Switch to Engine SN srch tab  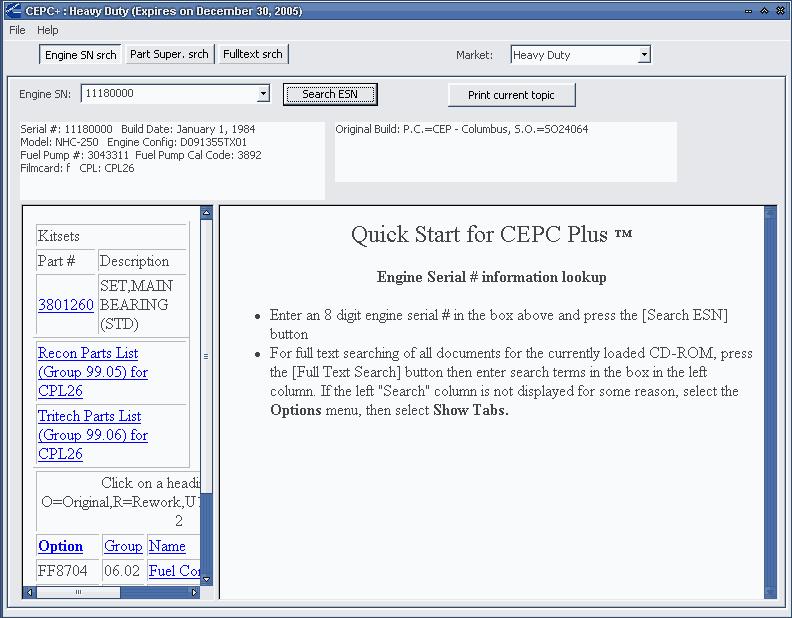80,55
